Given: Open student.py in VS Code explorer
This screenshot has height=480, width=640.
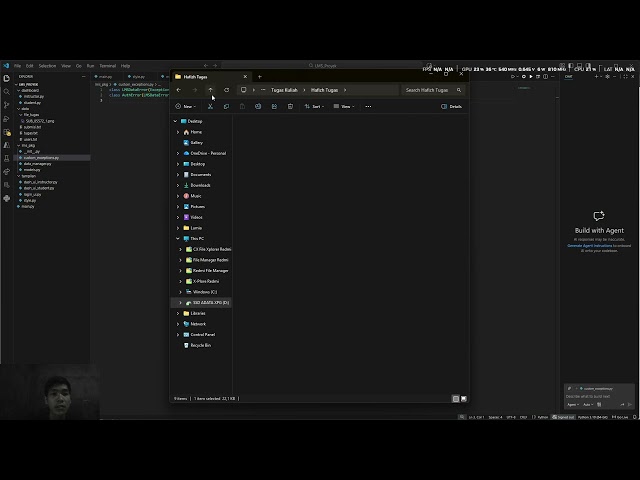Looking at the screenshot, I should click(x=32, y=103).
